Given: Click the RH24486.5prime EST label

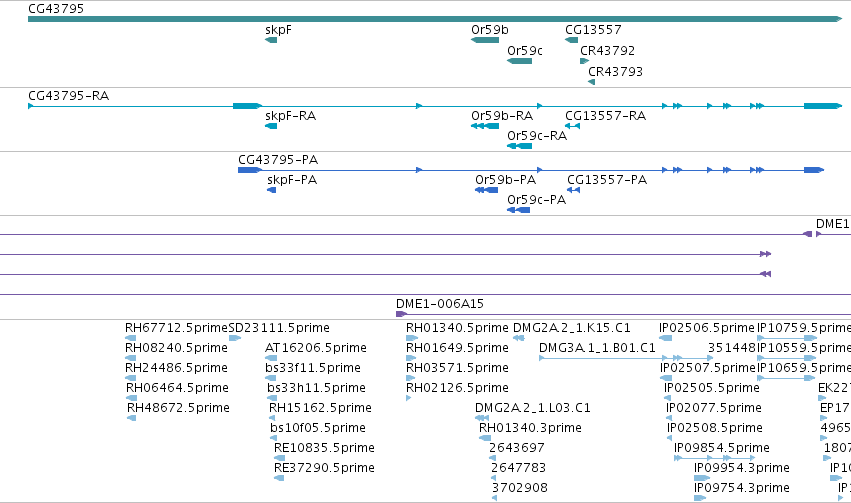Looking at the screenshot, I should click(x=176, y=368).
